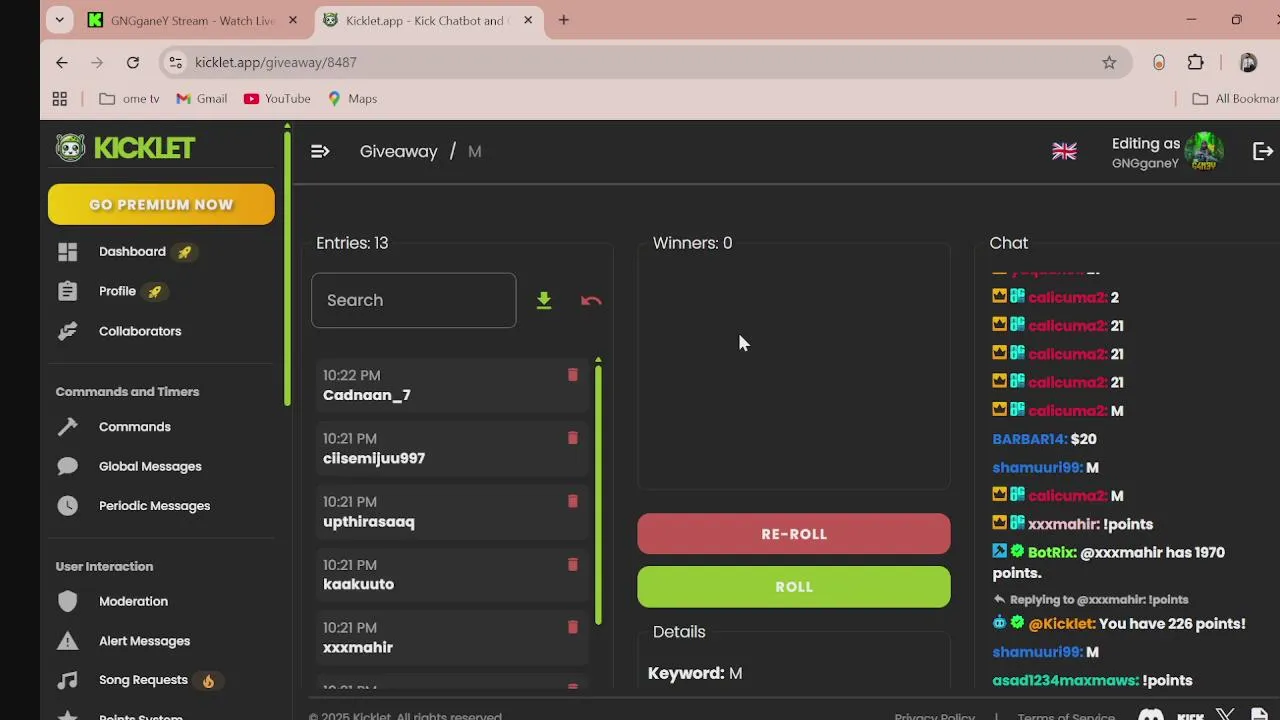Click the X (Twitter) icon in the footer

click(1225, 715)
